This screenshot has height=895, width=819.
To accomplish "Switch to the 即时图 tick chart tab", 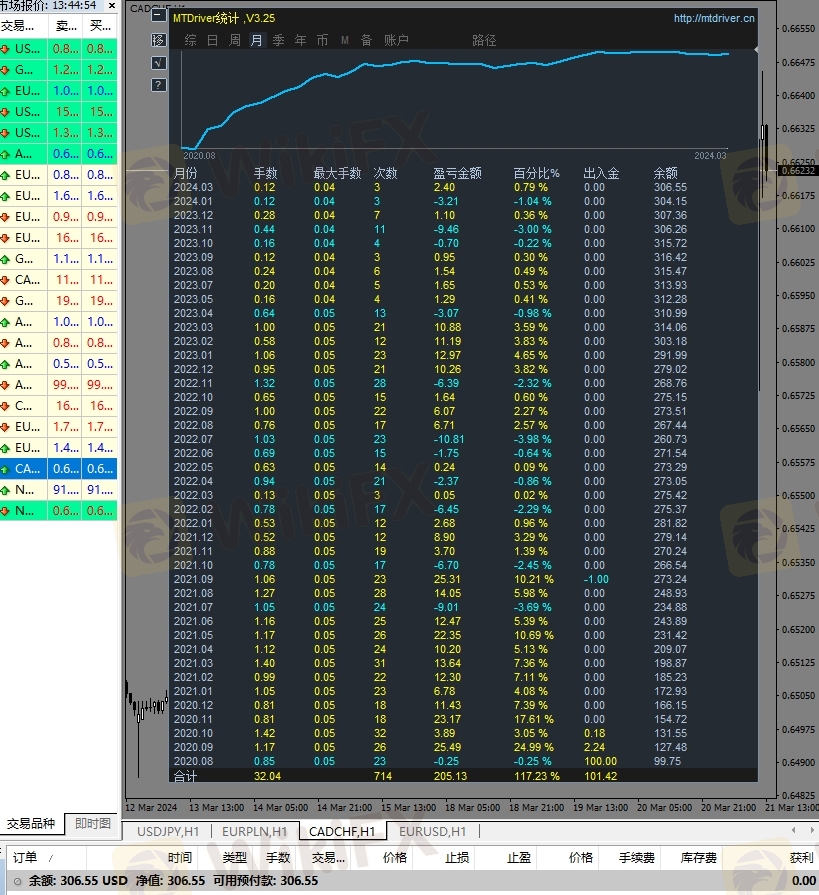I will 93,824.
